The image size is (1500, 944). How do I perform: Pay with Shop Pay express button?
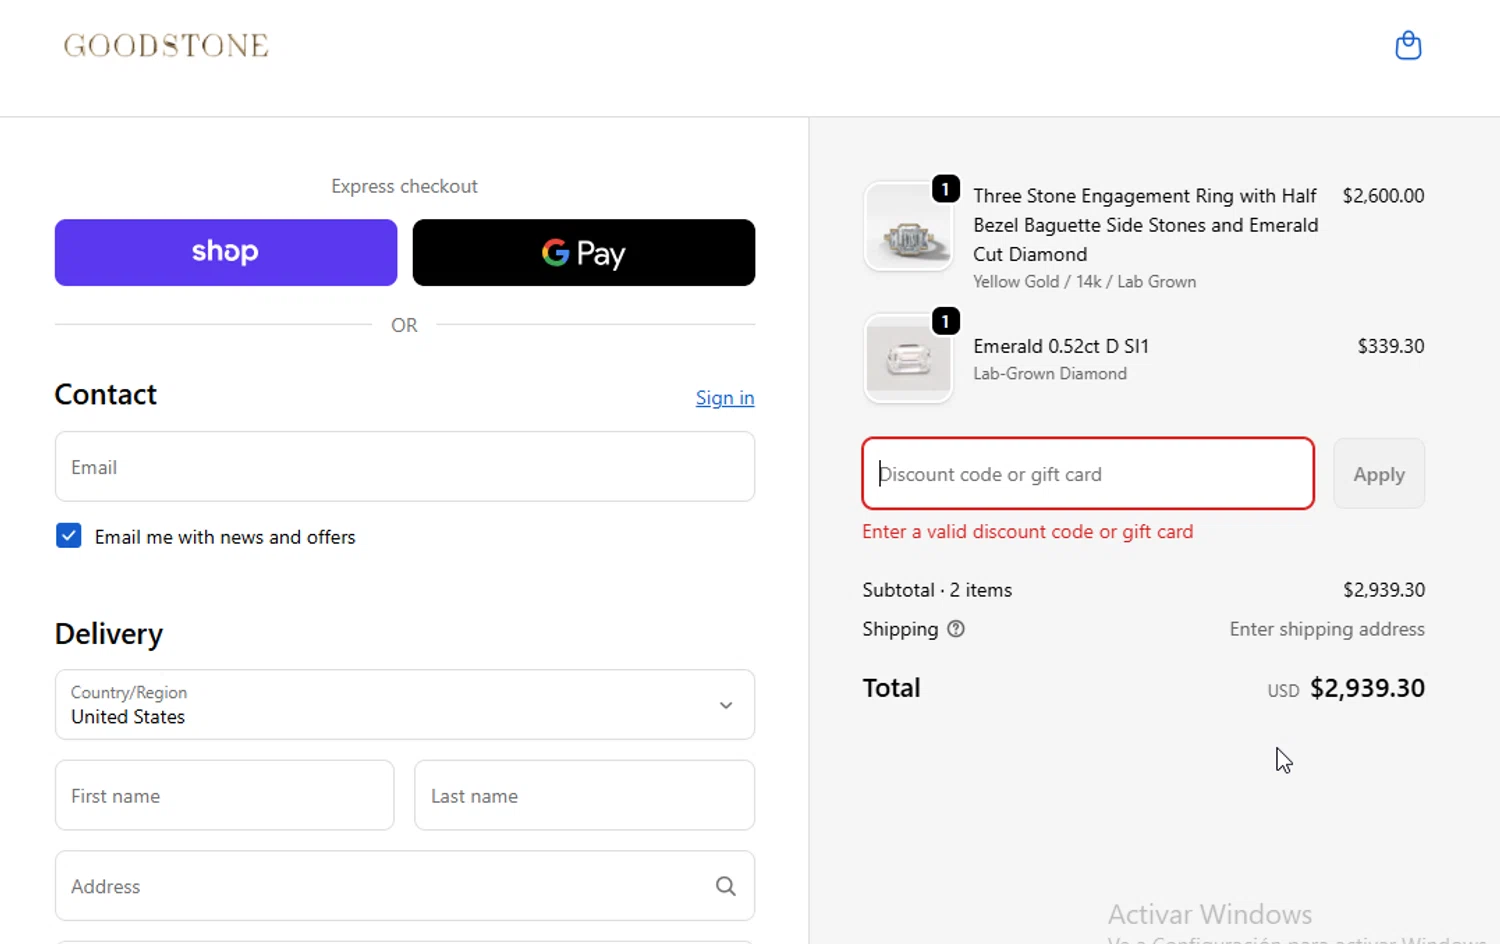coord(226,253)
